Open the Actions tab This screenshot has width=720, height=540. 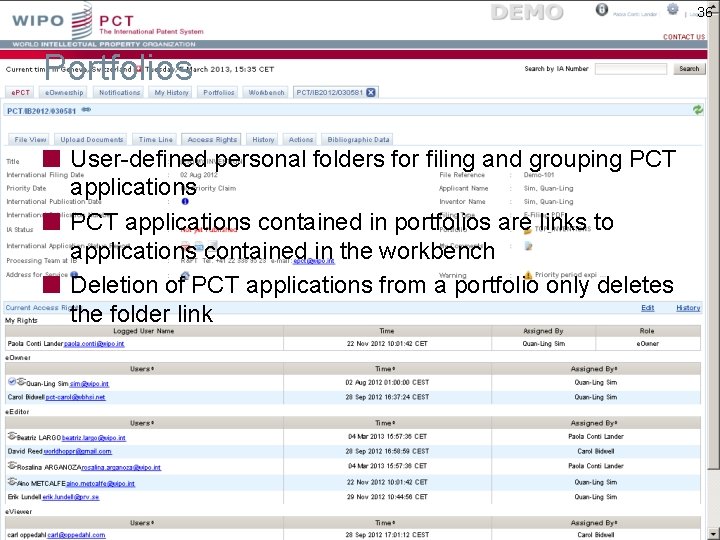coord(301,139)
